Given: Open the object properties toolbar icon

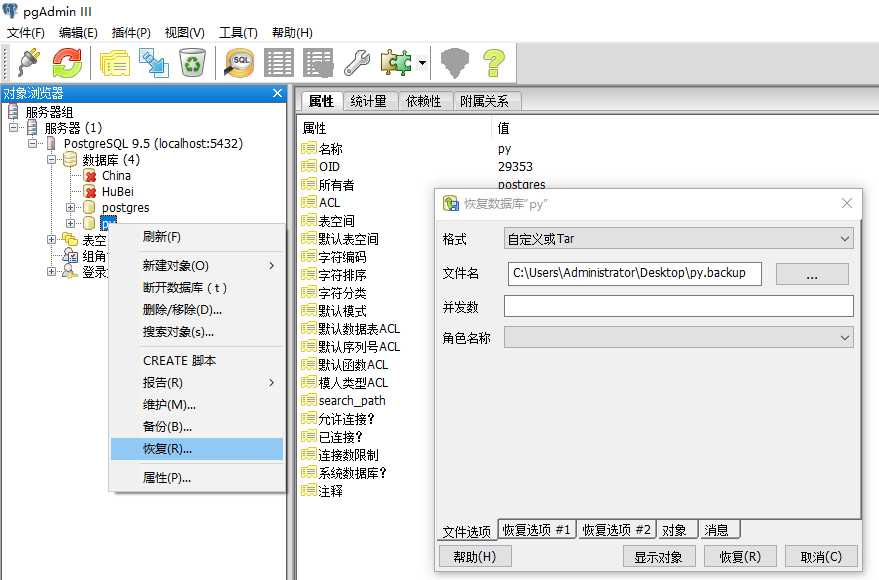Looking at the screenshot, I should point(114,62).
